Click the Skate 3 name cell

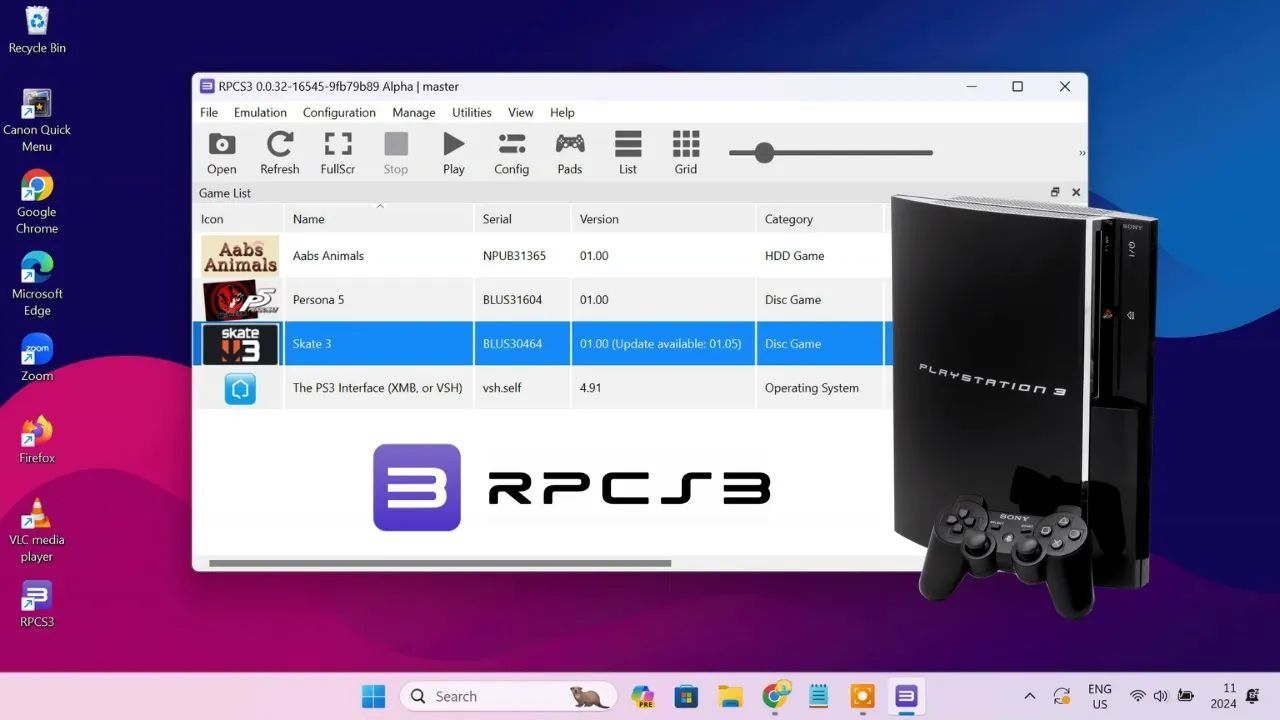click(x=379, y=344)
